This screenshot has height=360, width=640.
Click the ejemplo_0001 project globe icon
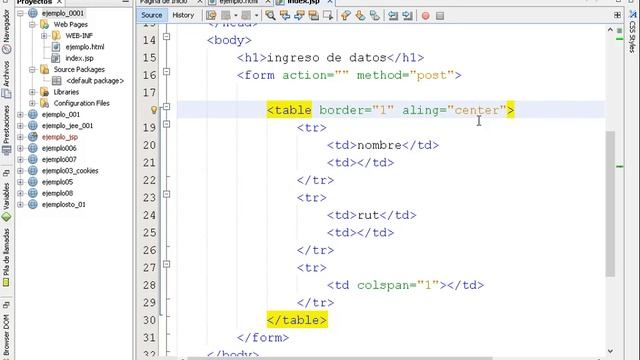click(33, 13)
